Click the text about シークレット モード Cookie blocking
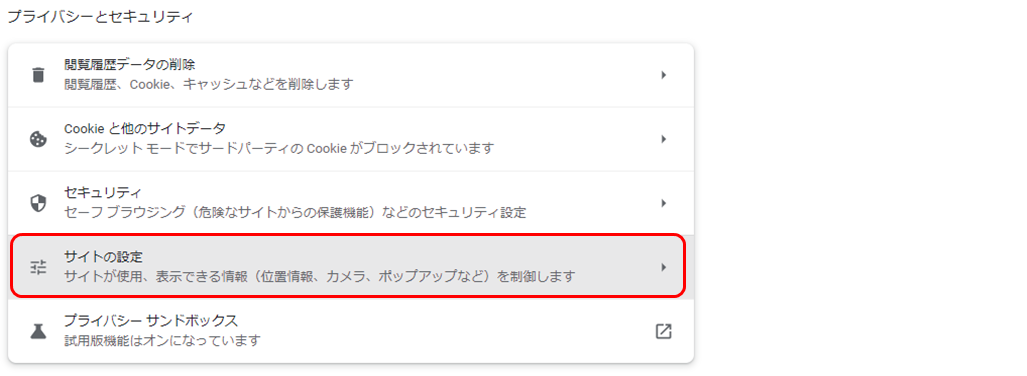The width and height of the screenshot is (1027, 376). (278, 149)
